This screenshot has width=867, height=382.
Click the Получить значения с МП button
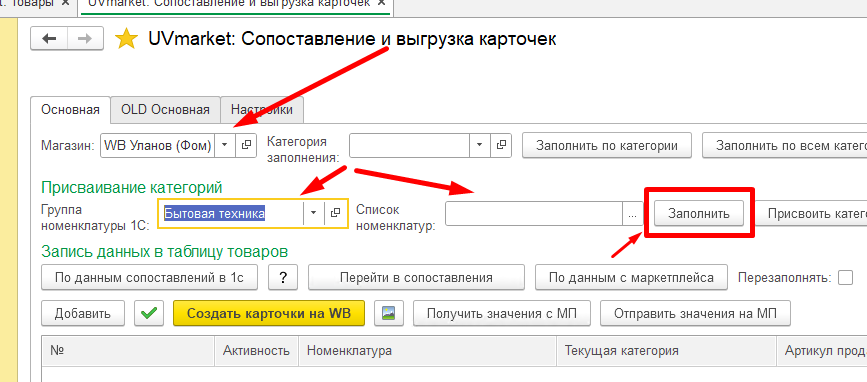pyautogui.click(x=502, y=313)
